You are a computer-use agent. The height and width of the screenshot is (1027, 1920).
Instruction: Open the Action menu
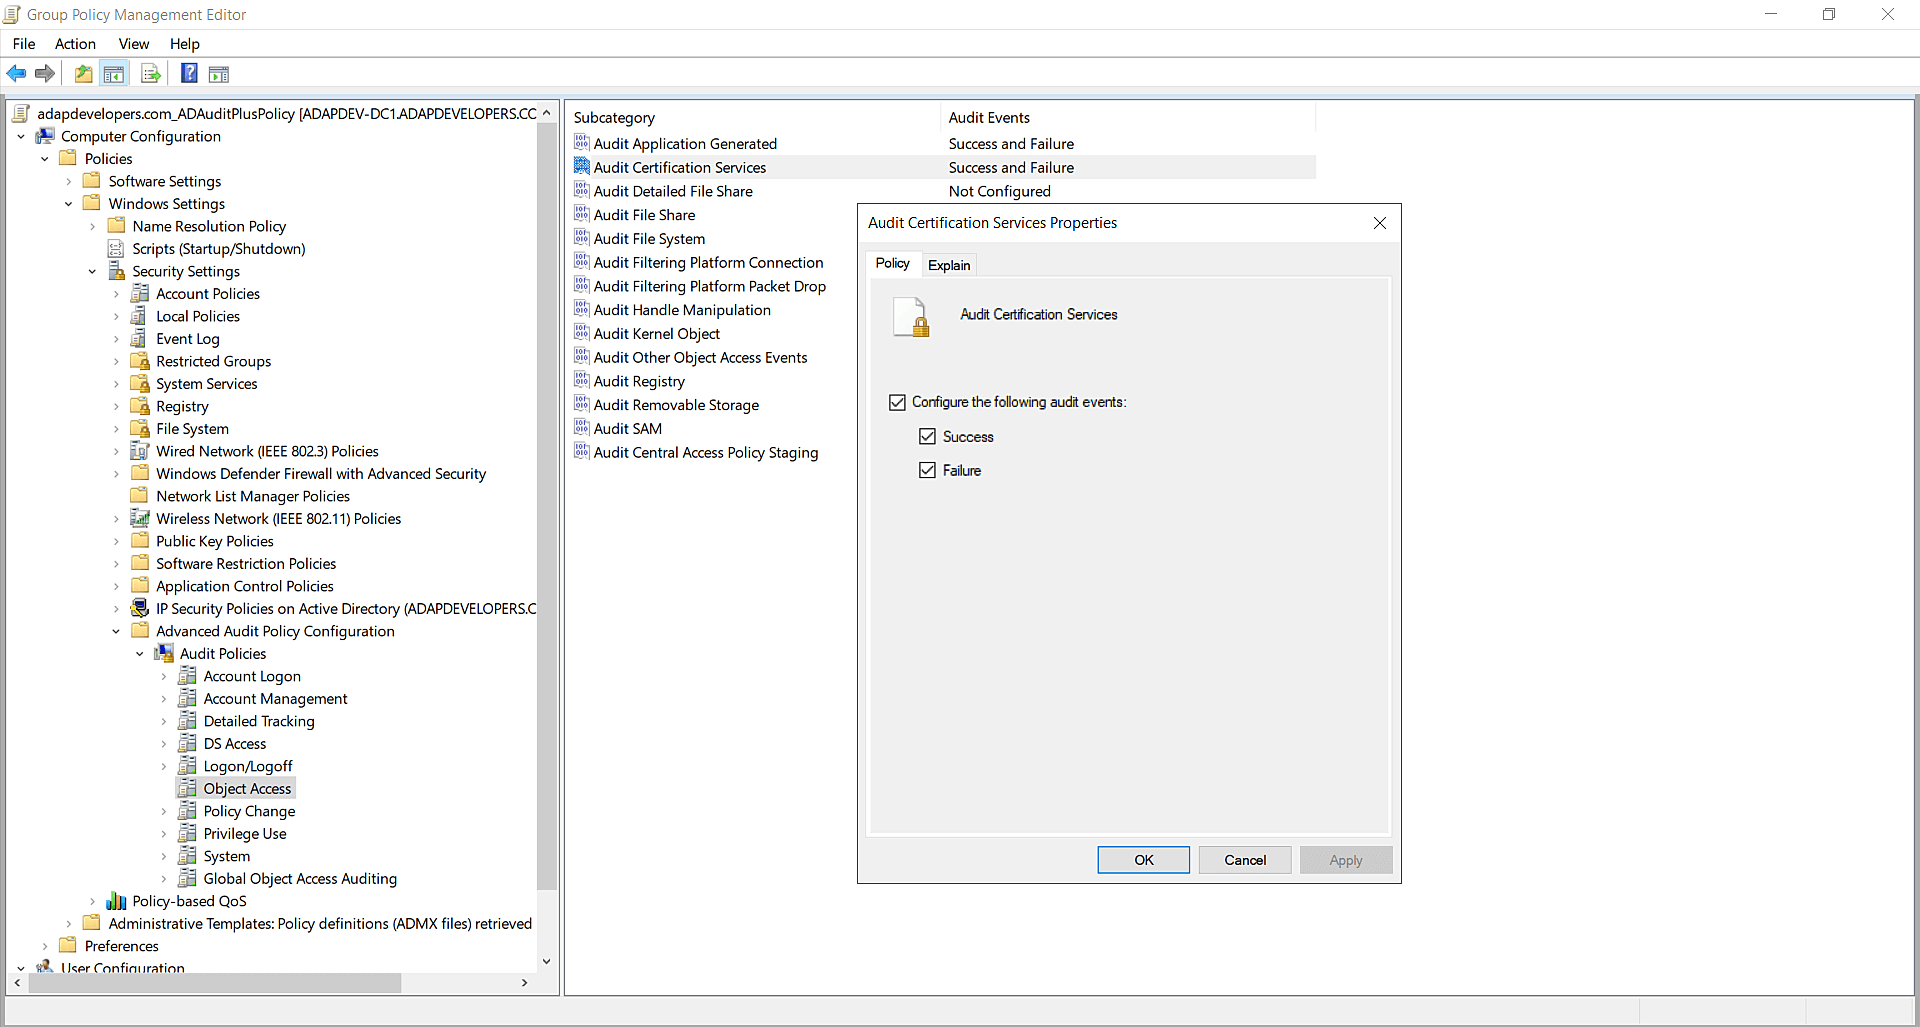tap(75, 44)
